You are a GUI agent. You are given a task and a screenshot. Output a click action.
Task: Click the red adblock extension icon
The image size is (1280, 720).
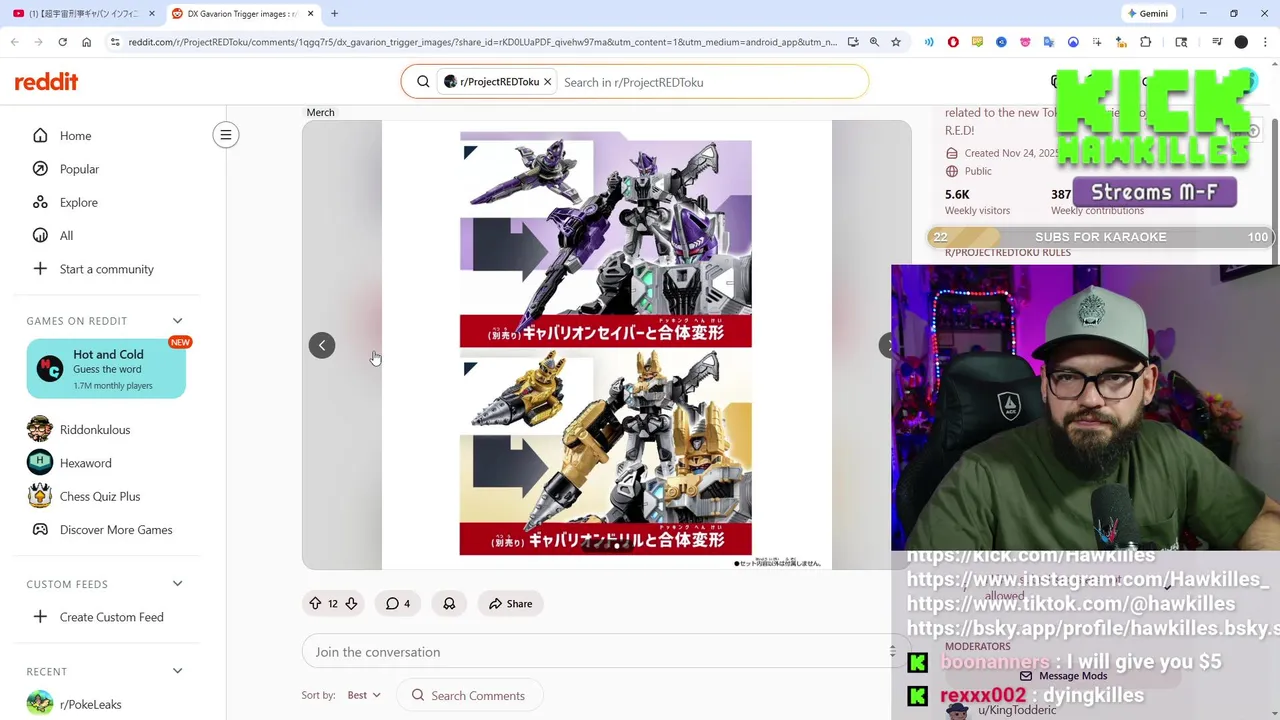pyautogui.click(x=953, y=42)
